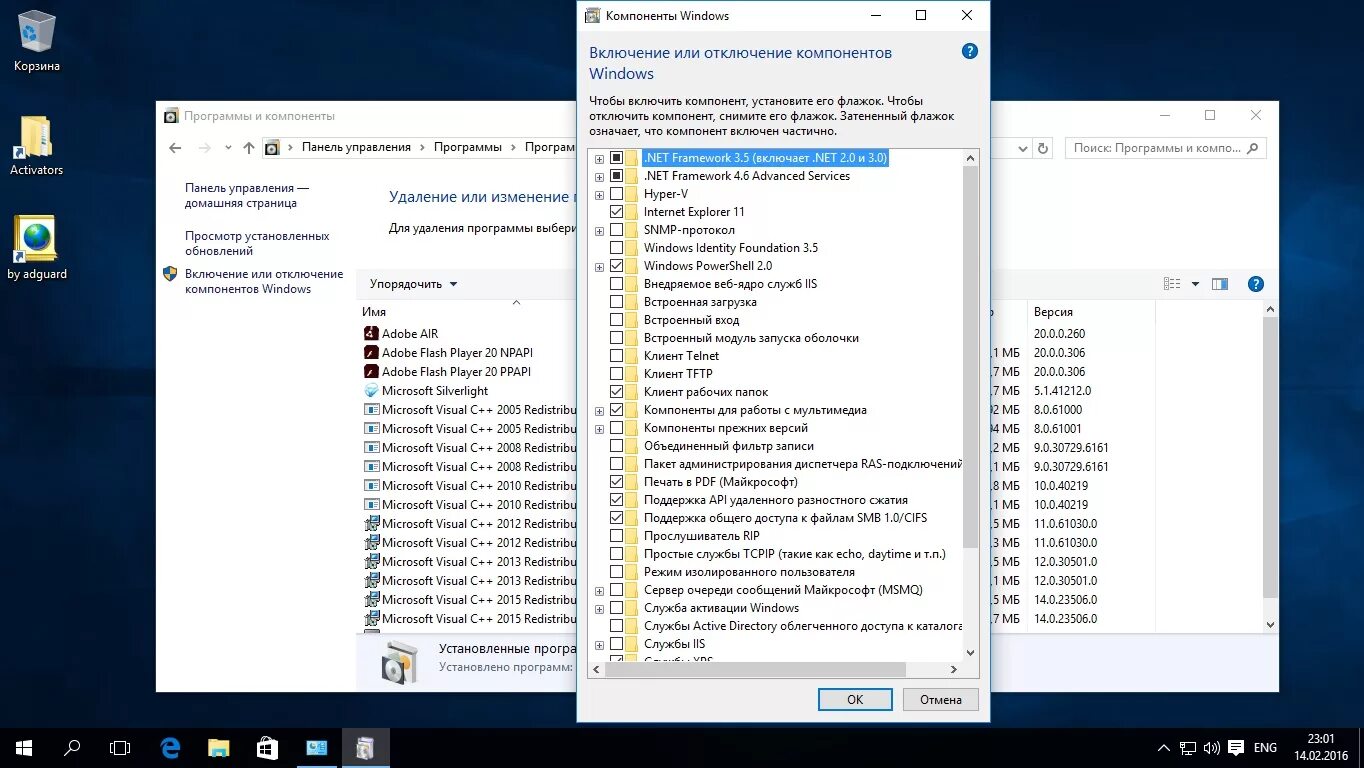Select Служба активации Windows tree item
The height and width of the screenshot is (768, 1364).
coord(721,608)
